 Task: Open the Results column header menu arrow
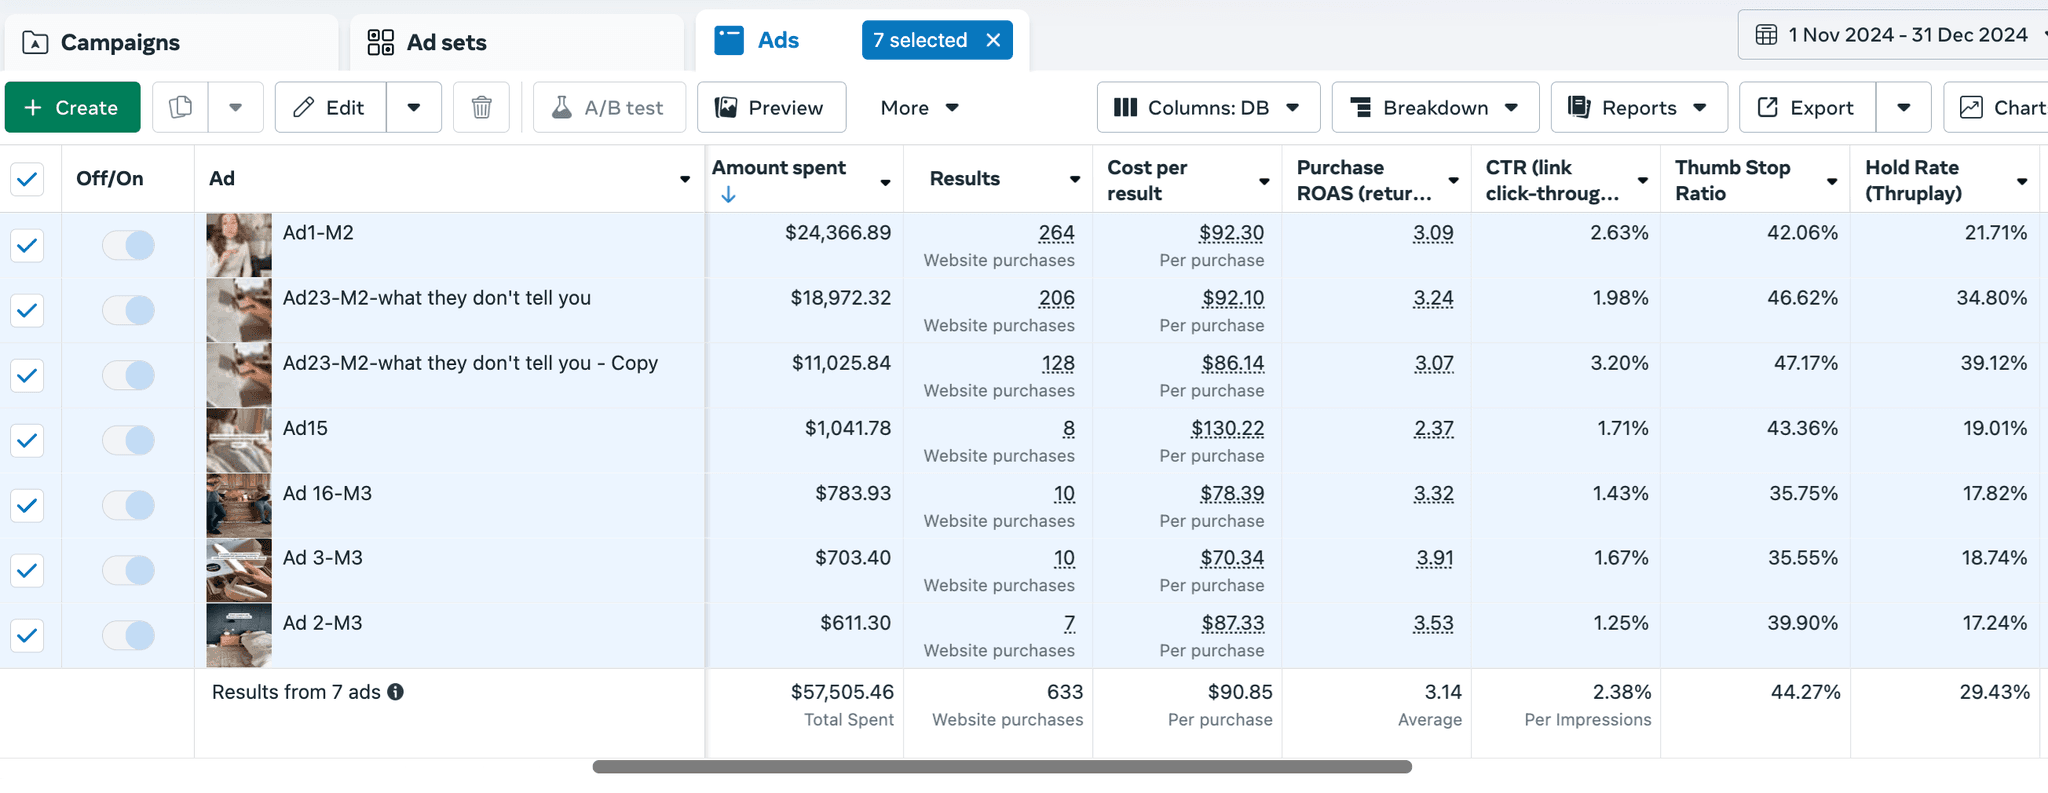[x=1075, y=180]
